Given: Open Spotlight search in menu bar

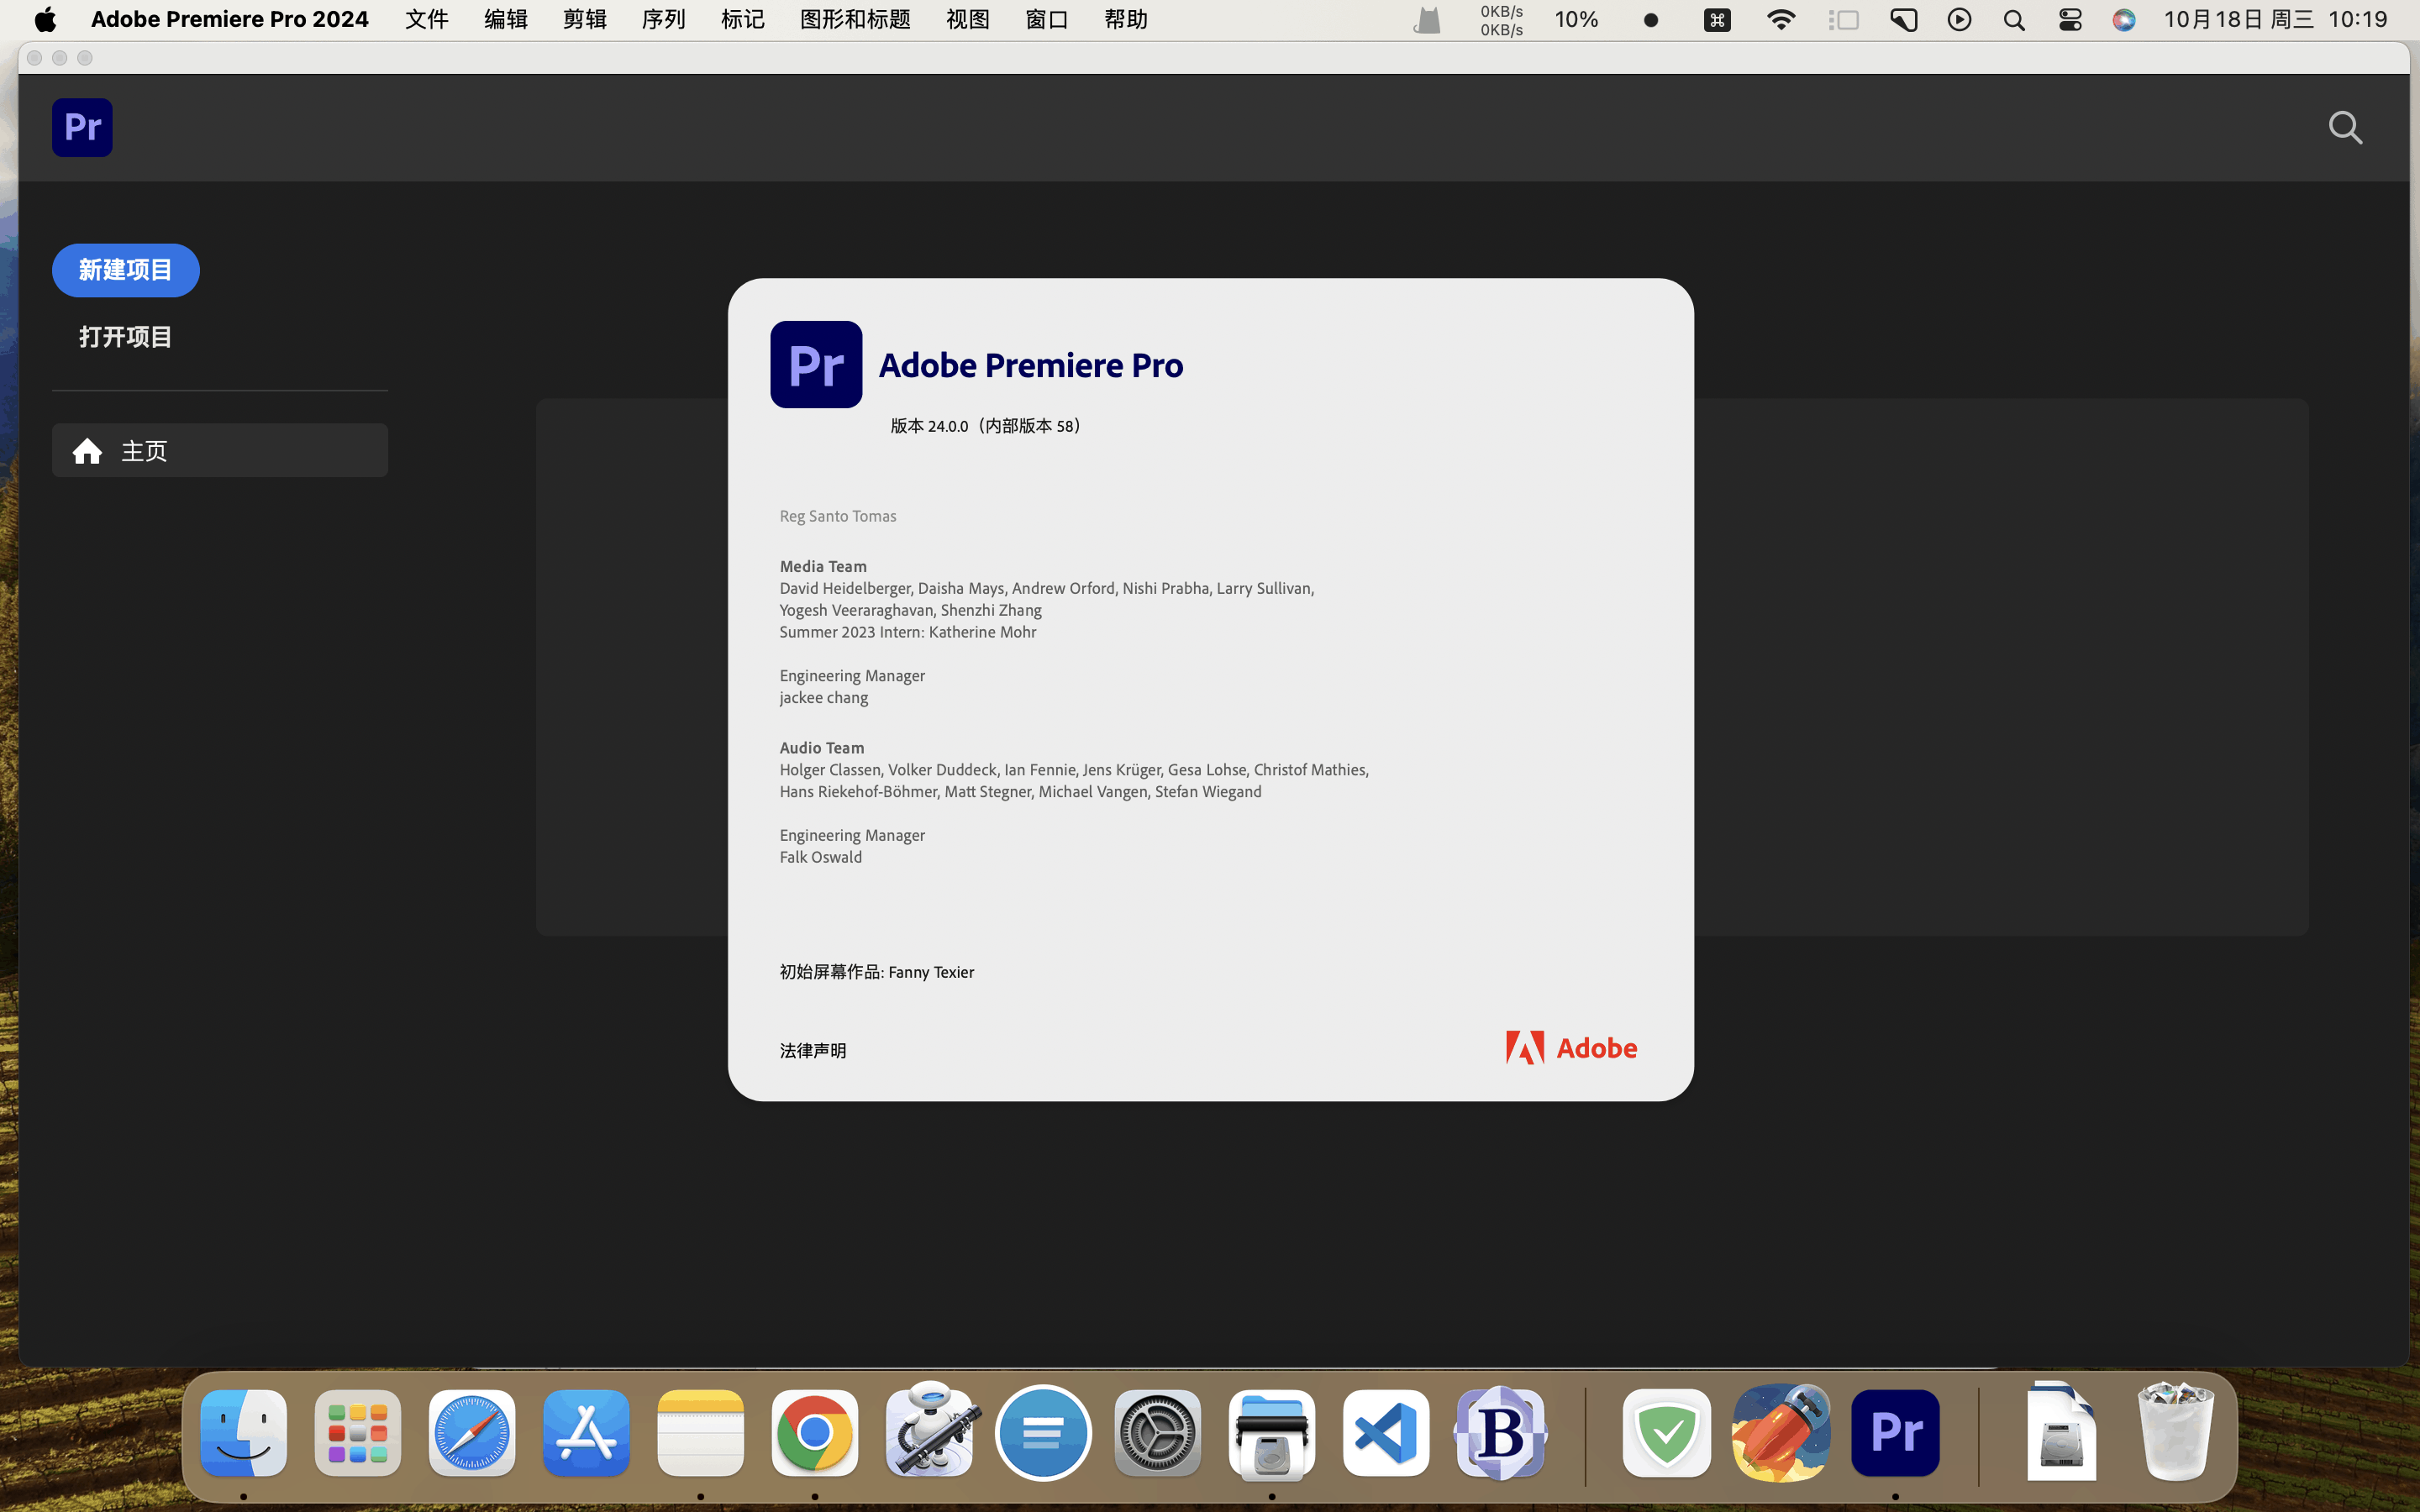Looking at the screenshot, I should tap(2014, 20).
